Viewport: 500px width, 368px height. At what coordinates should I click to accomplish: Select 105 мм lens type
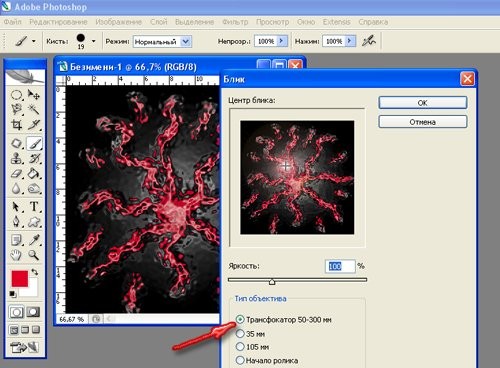(240, 347)
